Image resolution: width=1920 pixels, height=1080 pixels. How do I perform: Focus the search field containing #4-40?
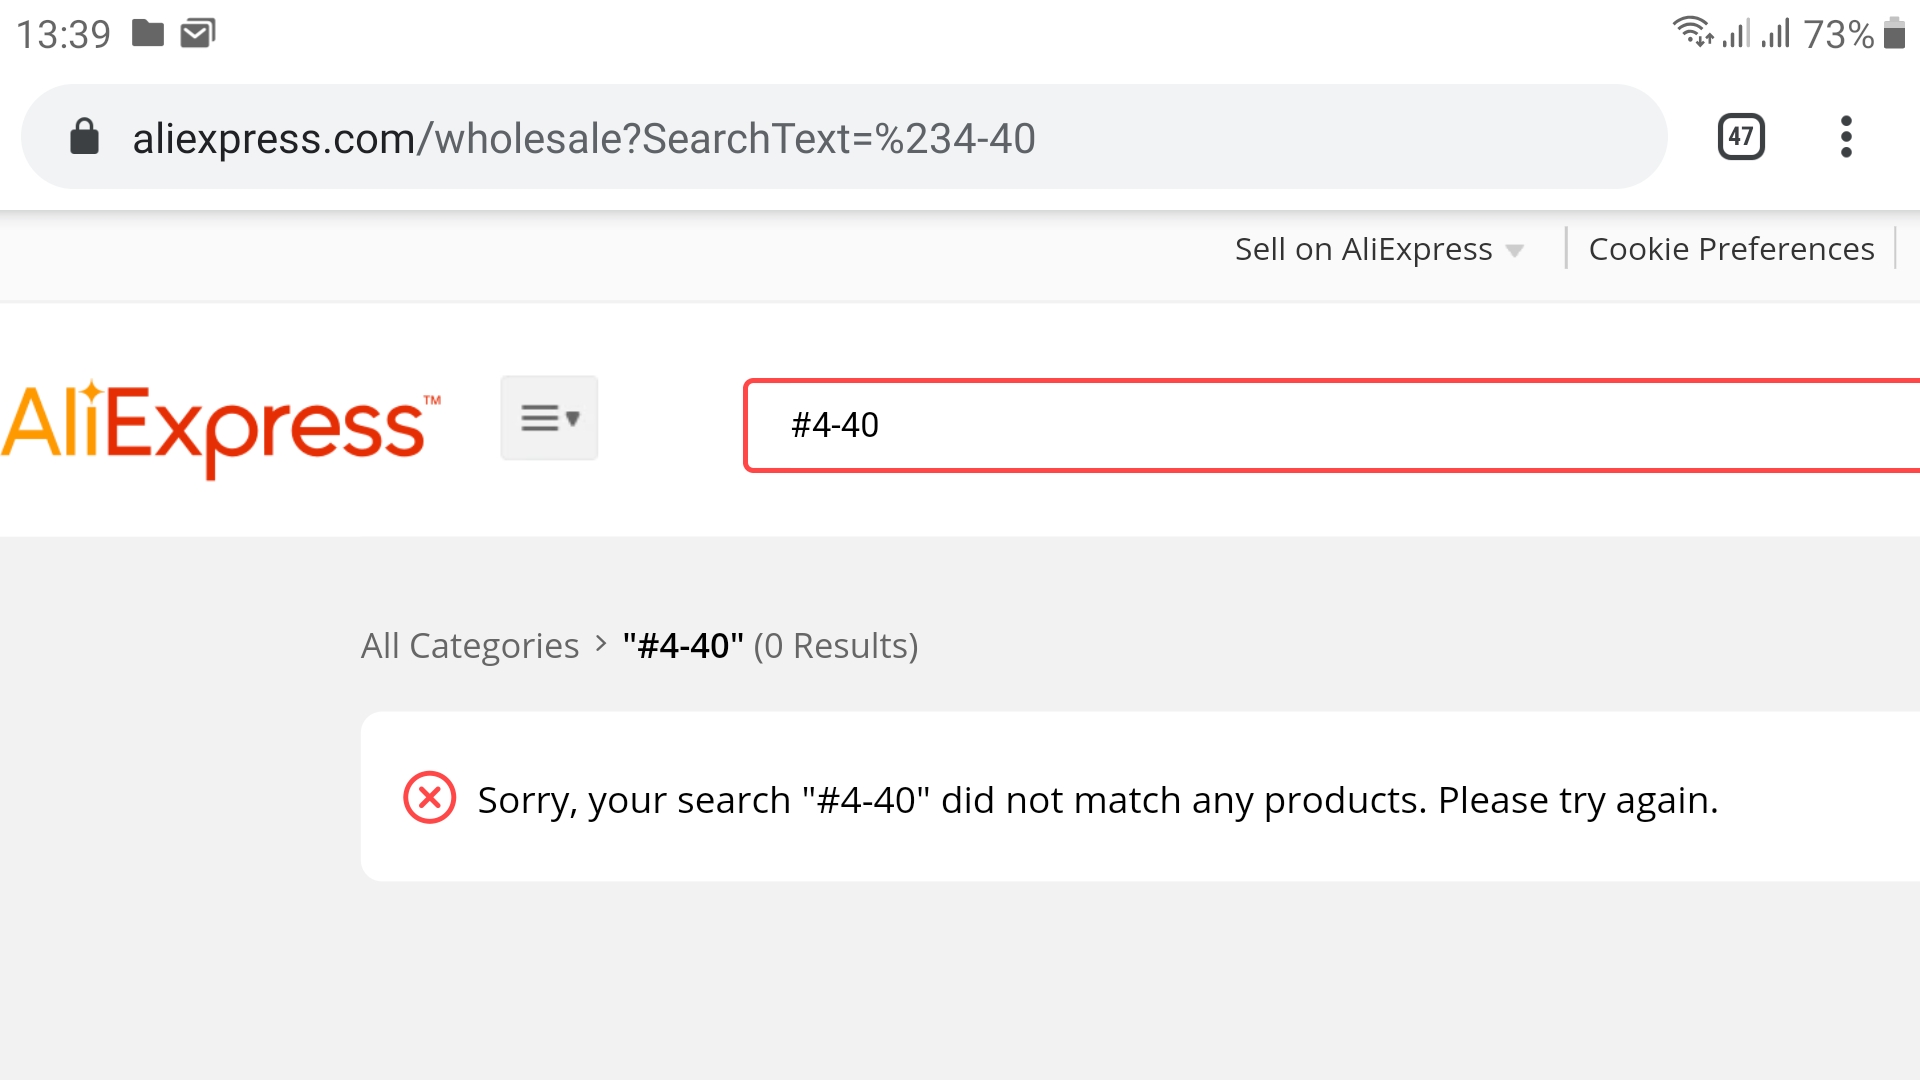1332,425
